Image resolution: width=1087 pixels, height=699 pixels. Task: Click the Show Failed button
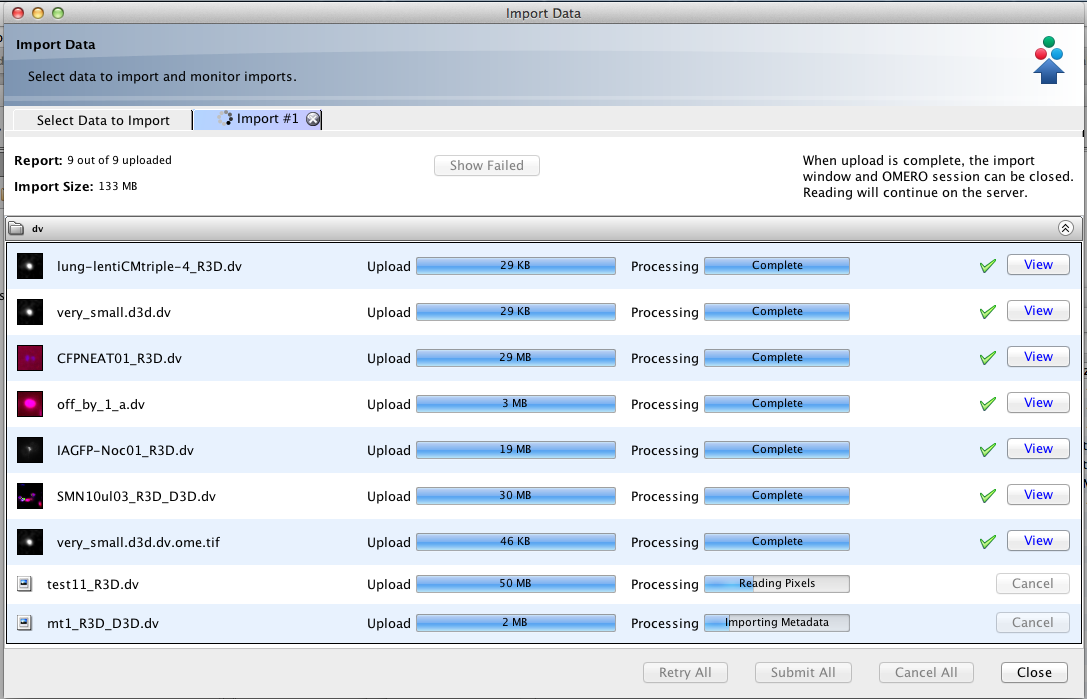[x=486, y=166]
